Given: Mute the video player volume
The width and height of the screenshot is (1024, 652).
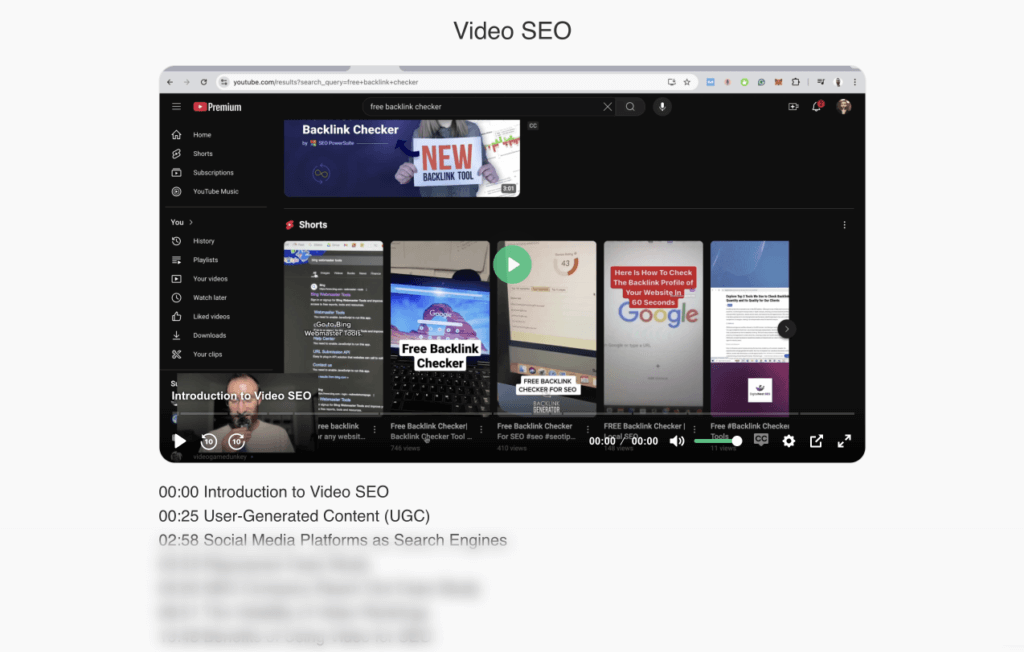Looking at the screenshot, I should click(x=677, y=441).
